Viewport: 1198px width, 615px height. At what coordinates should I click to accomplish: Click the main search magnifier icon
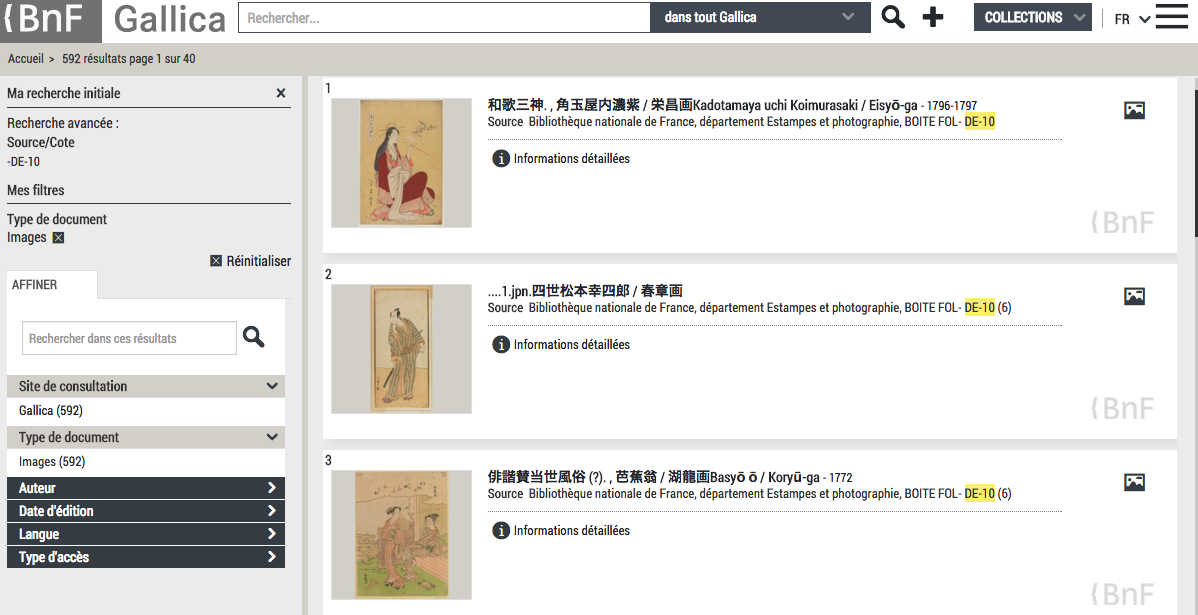pos(893,17)
